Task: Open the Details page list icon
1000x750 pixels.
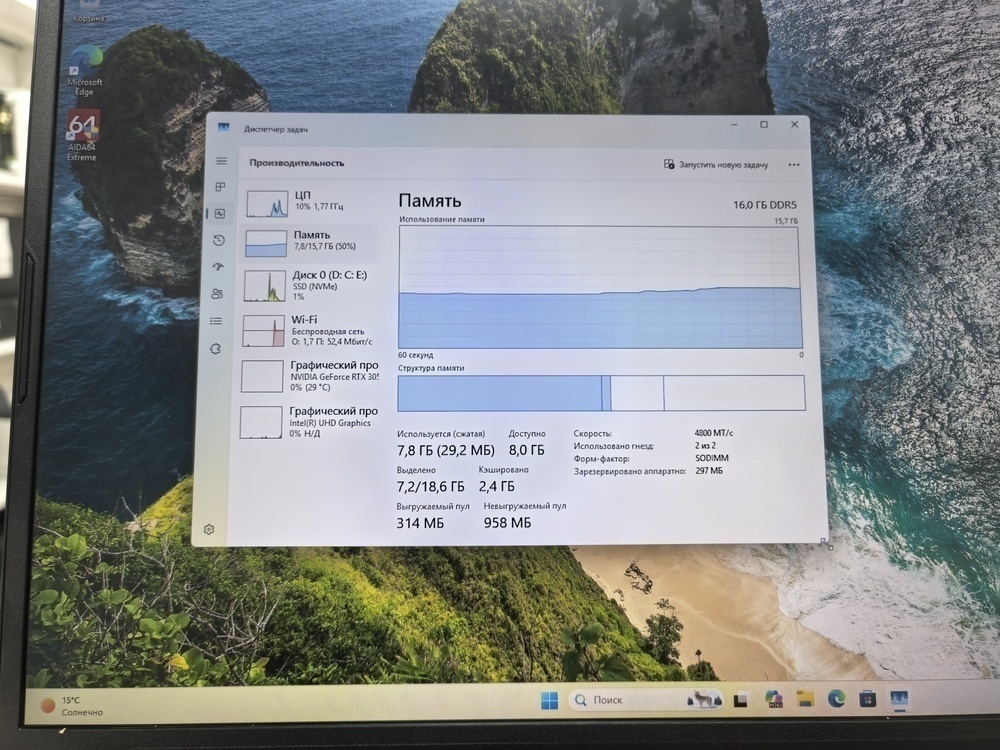Action: [216, 321]
